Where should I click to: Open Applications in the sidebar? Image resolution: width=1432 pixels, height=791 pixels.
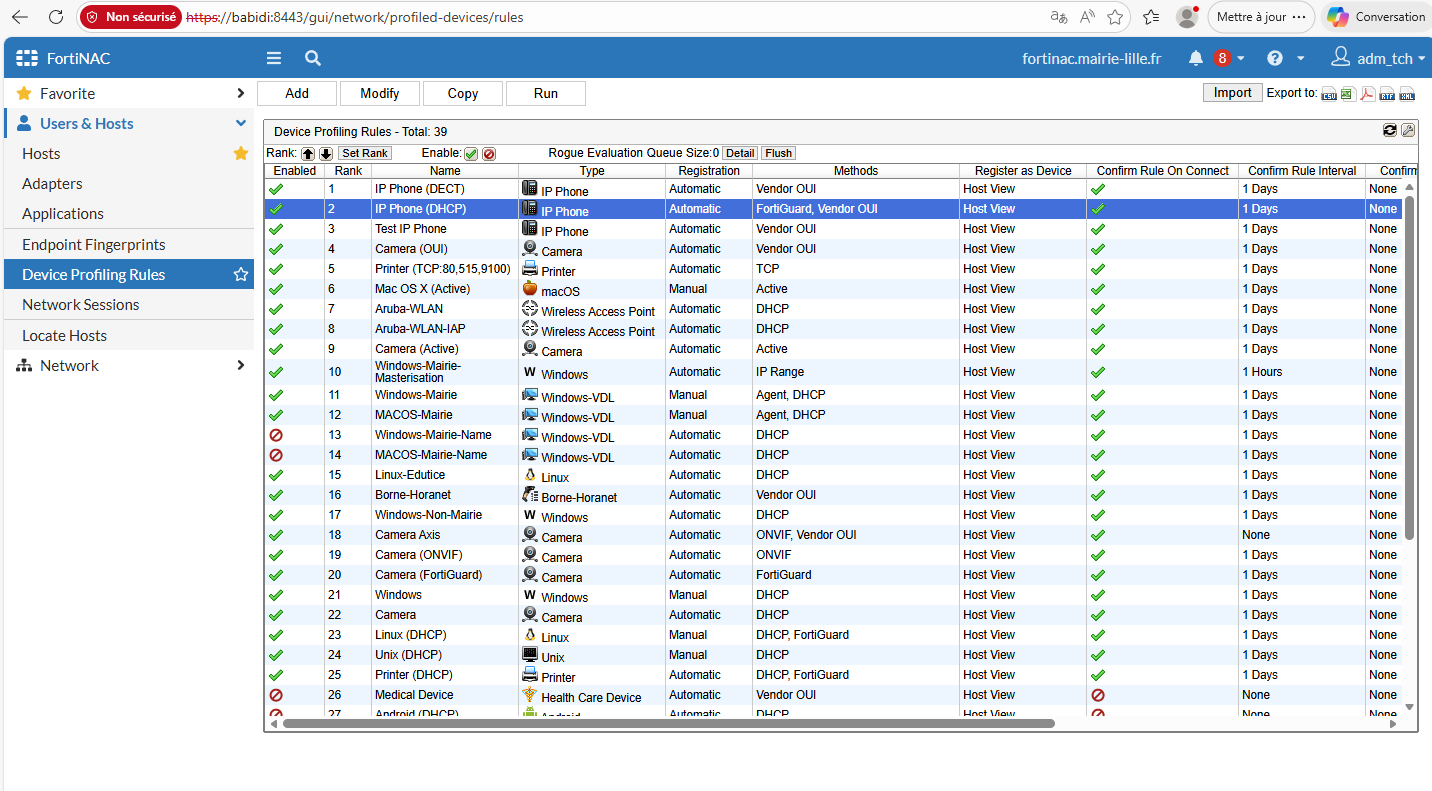point(63,213)
